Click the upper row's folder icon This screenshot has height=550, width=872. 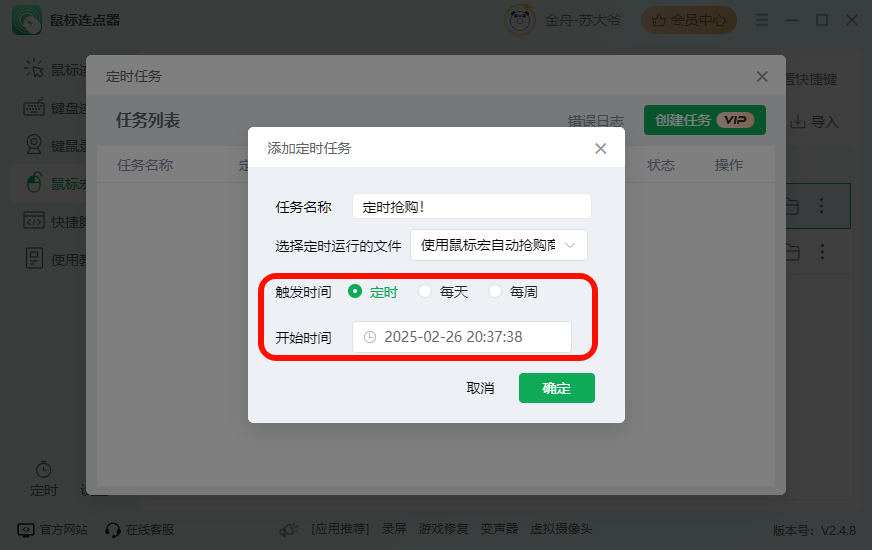click(x=792, y=206)
